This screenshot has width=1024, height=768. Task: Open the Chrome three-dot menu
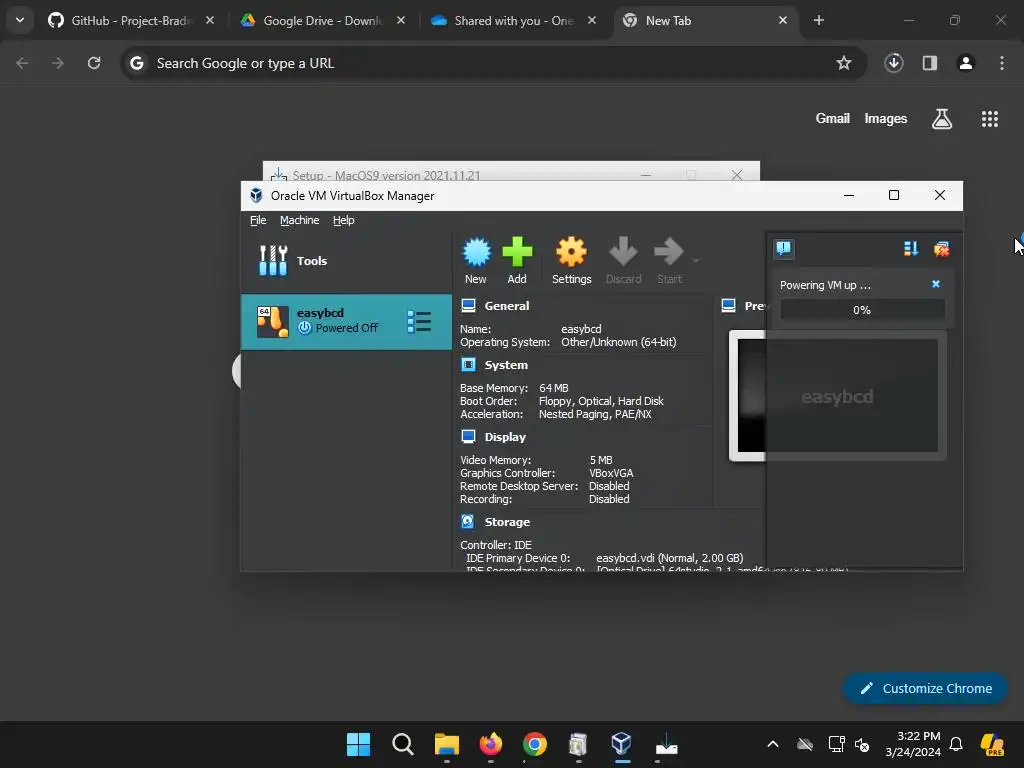pos(1002,63)
